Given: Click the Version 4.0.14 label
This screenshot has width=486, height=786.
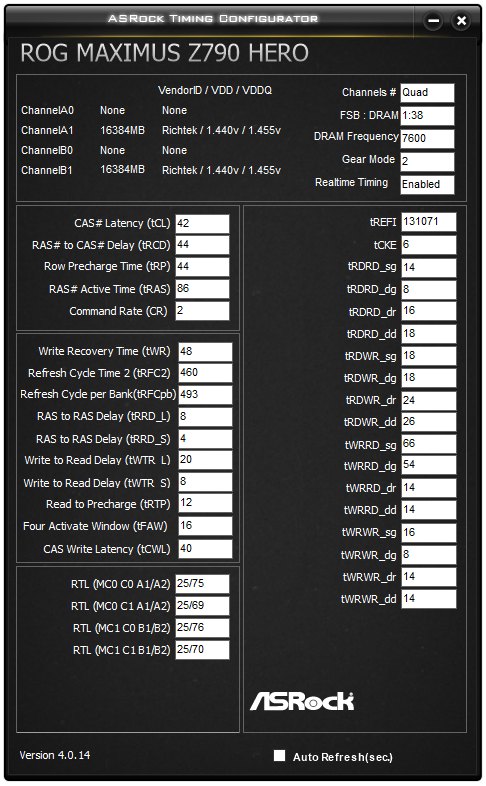Looking at the screenshot, I should pyautogui.click(x=55, y=755).
